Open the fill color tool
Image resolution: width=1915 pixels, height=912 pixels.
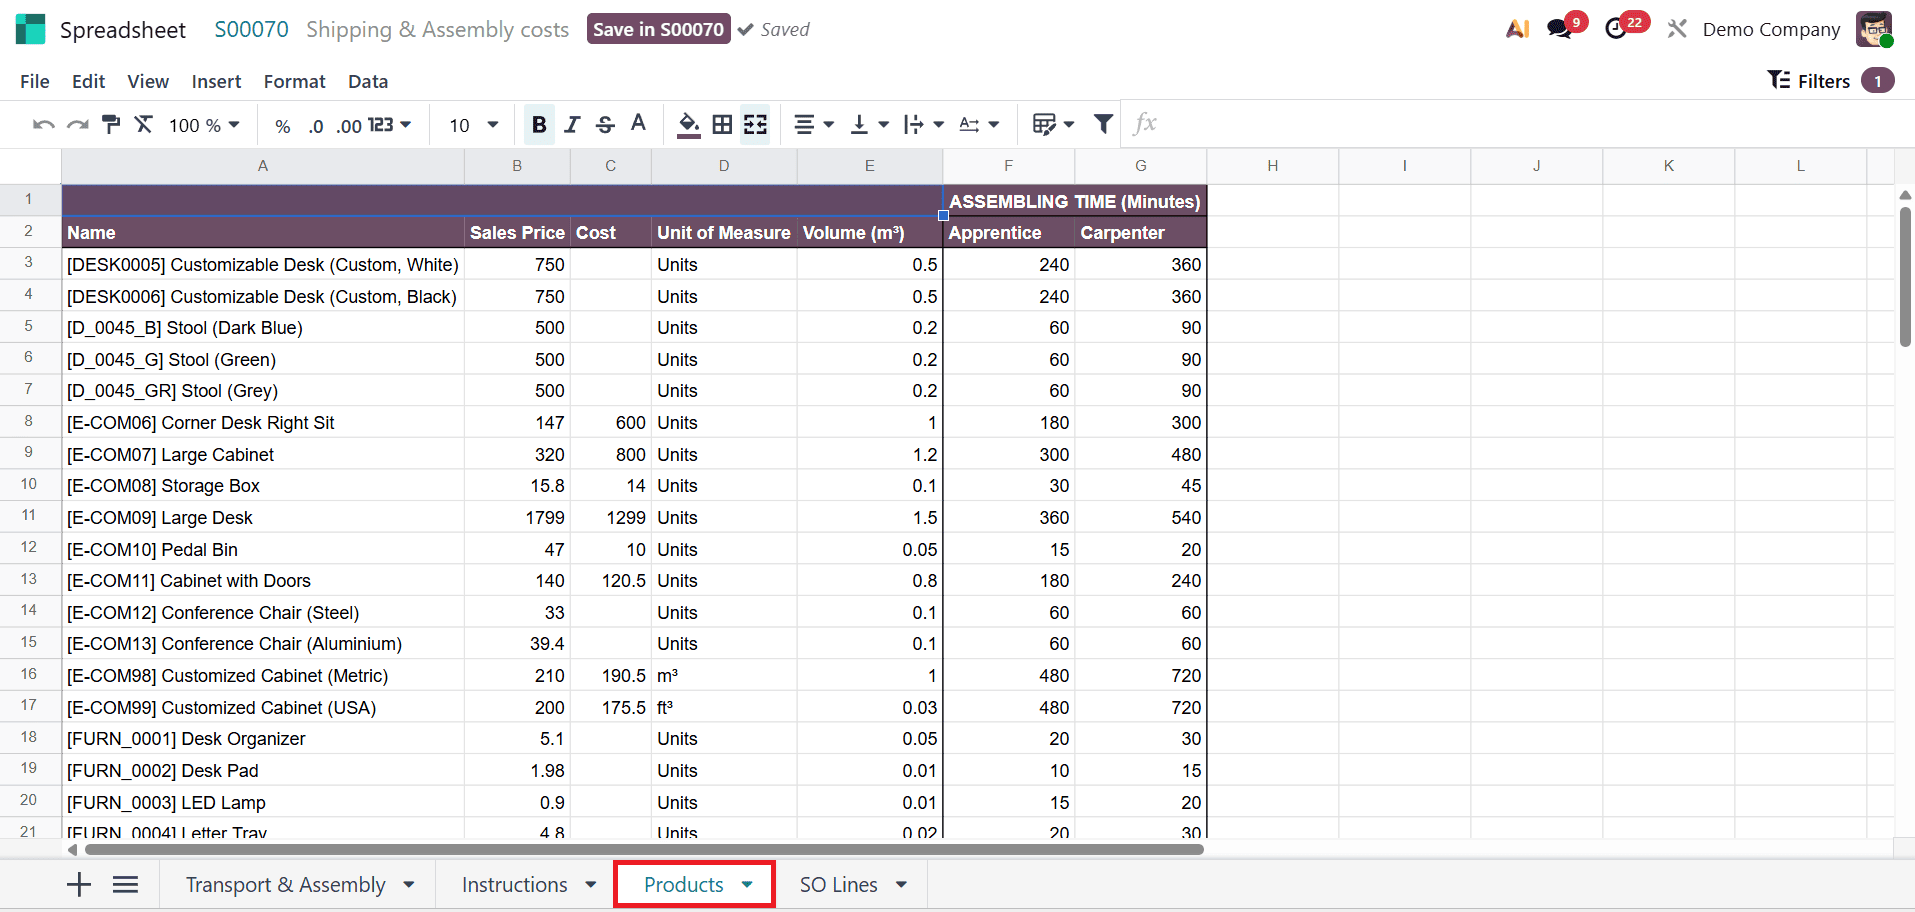(x=687, y=124)
